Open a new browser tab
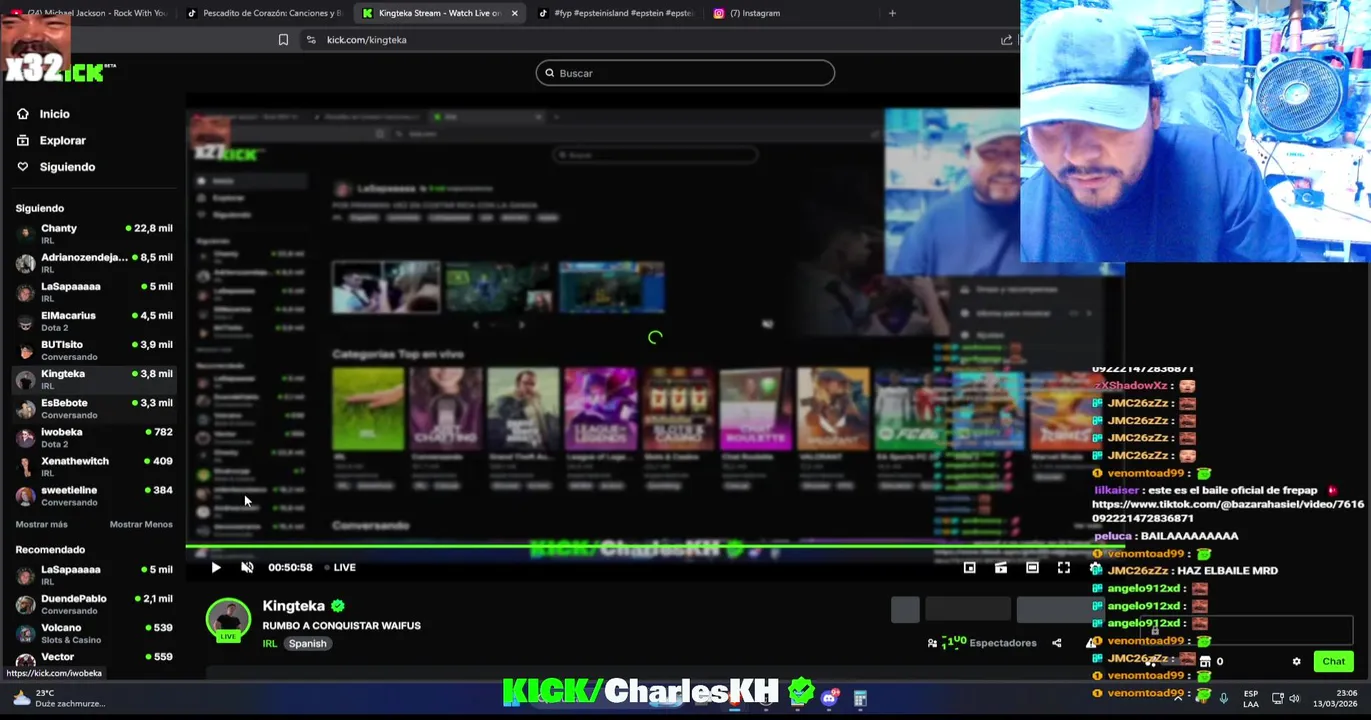 point(892,13)
